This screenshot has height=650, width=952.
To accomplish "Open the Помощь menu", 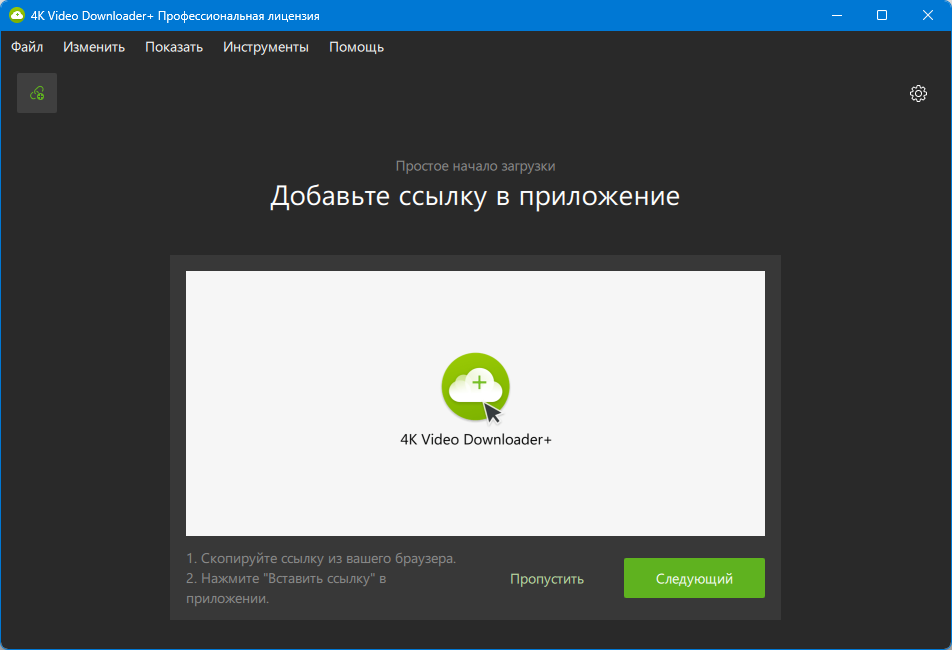I will pyautogui.click(x=356, y=47).
